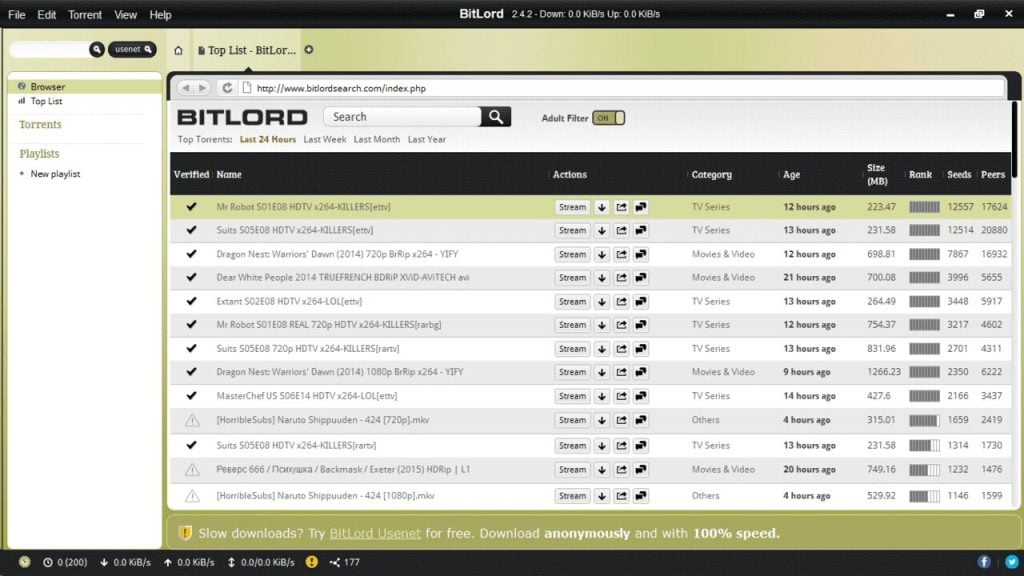Screen dimensions: 1024x576
Task: Select the Last Week filter
Action: (x=325, y=139)
